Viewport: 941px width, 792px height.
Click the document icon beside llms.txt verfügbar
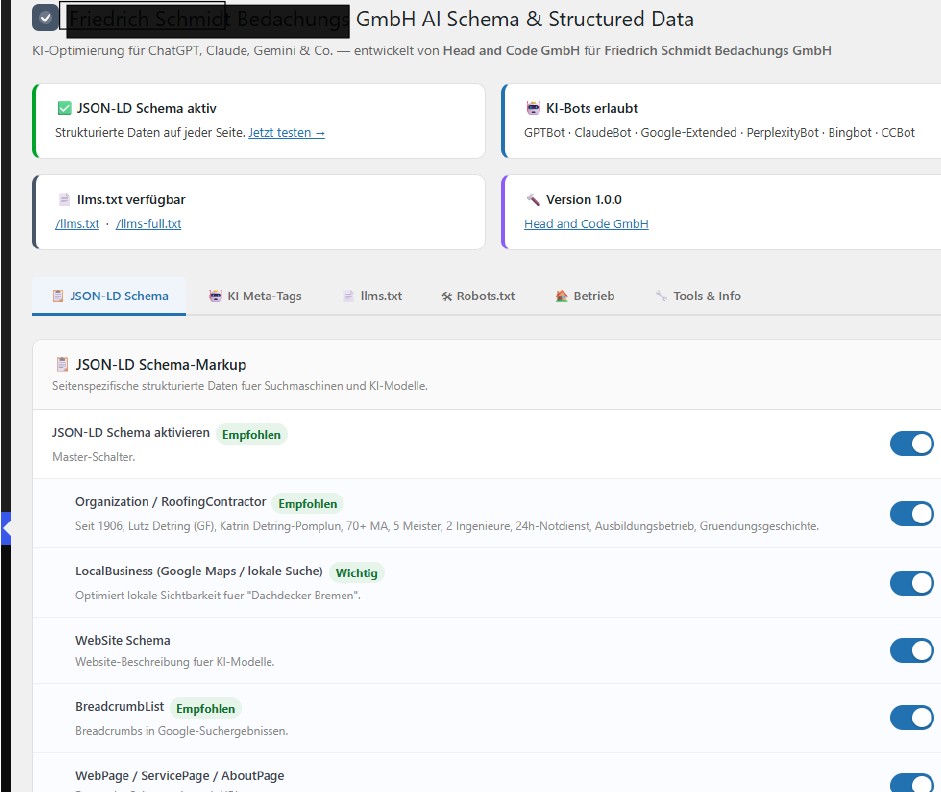64,199
